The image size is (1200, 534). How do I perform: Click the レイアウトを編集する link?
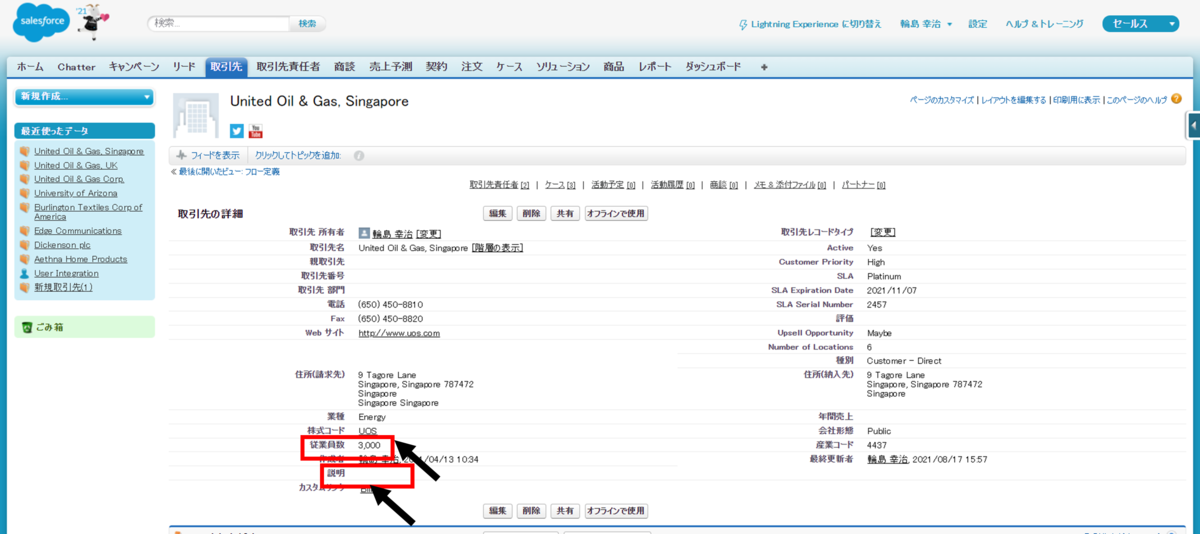coord(1014,100)
